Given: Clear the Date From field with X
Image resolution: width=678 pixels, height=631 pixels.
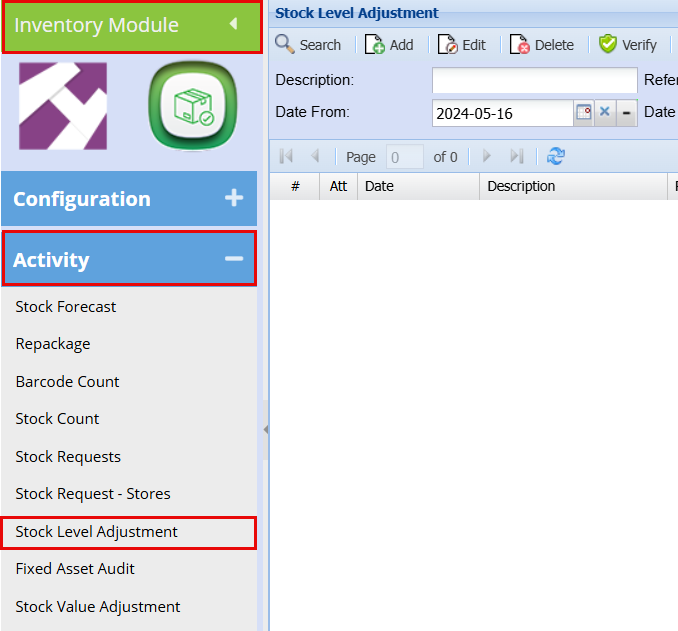Looking at the screenshot, I should coord(604,112).
